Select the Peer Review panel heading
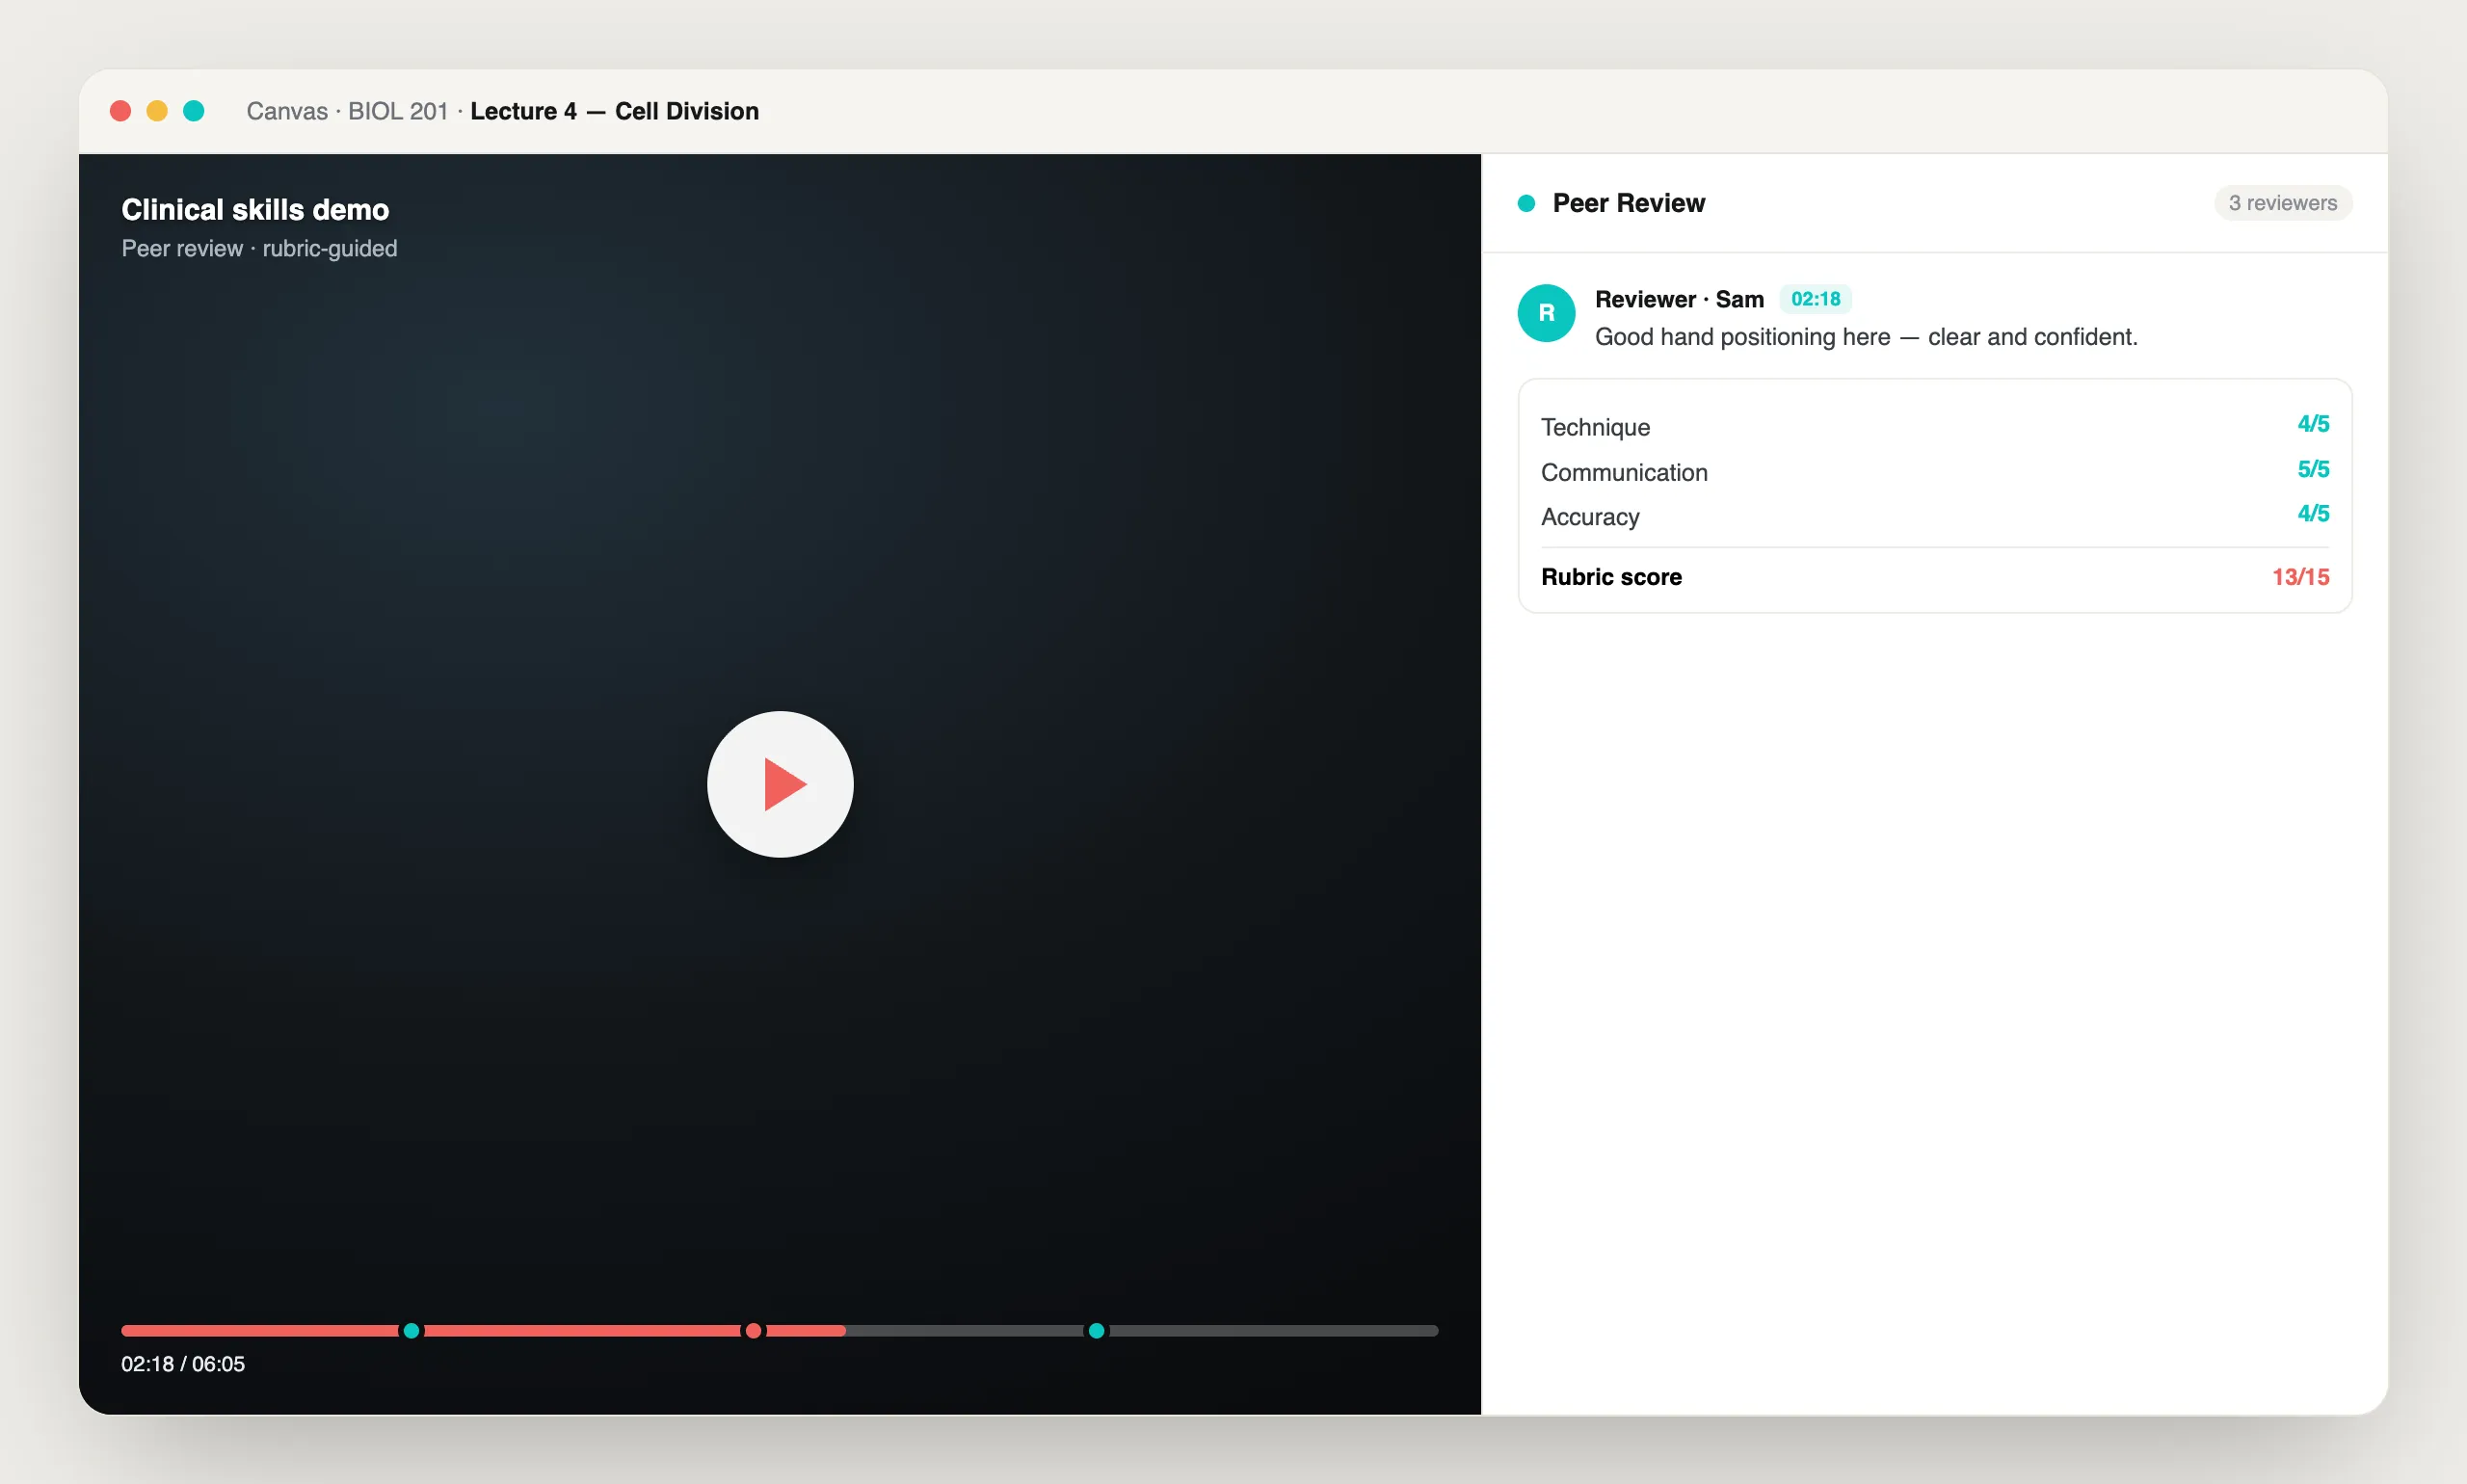This screenshot has width=2467, height=1484. [x=1628, y=203]
